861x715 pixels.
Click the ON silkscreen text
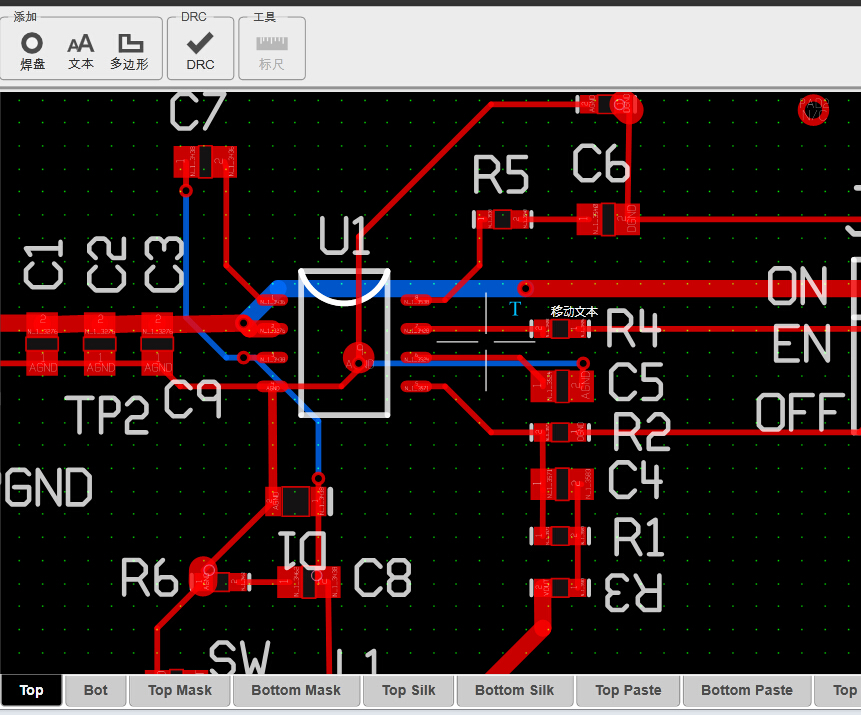click(797, 286)
